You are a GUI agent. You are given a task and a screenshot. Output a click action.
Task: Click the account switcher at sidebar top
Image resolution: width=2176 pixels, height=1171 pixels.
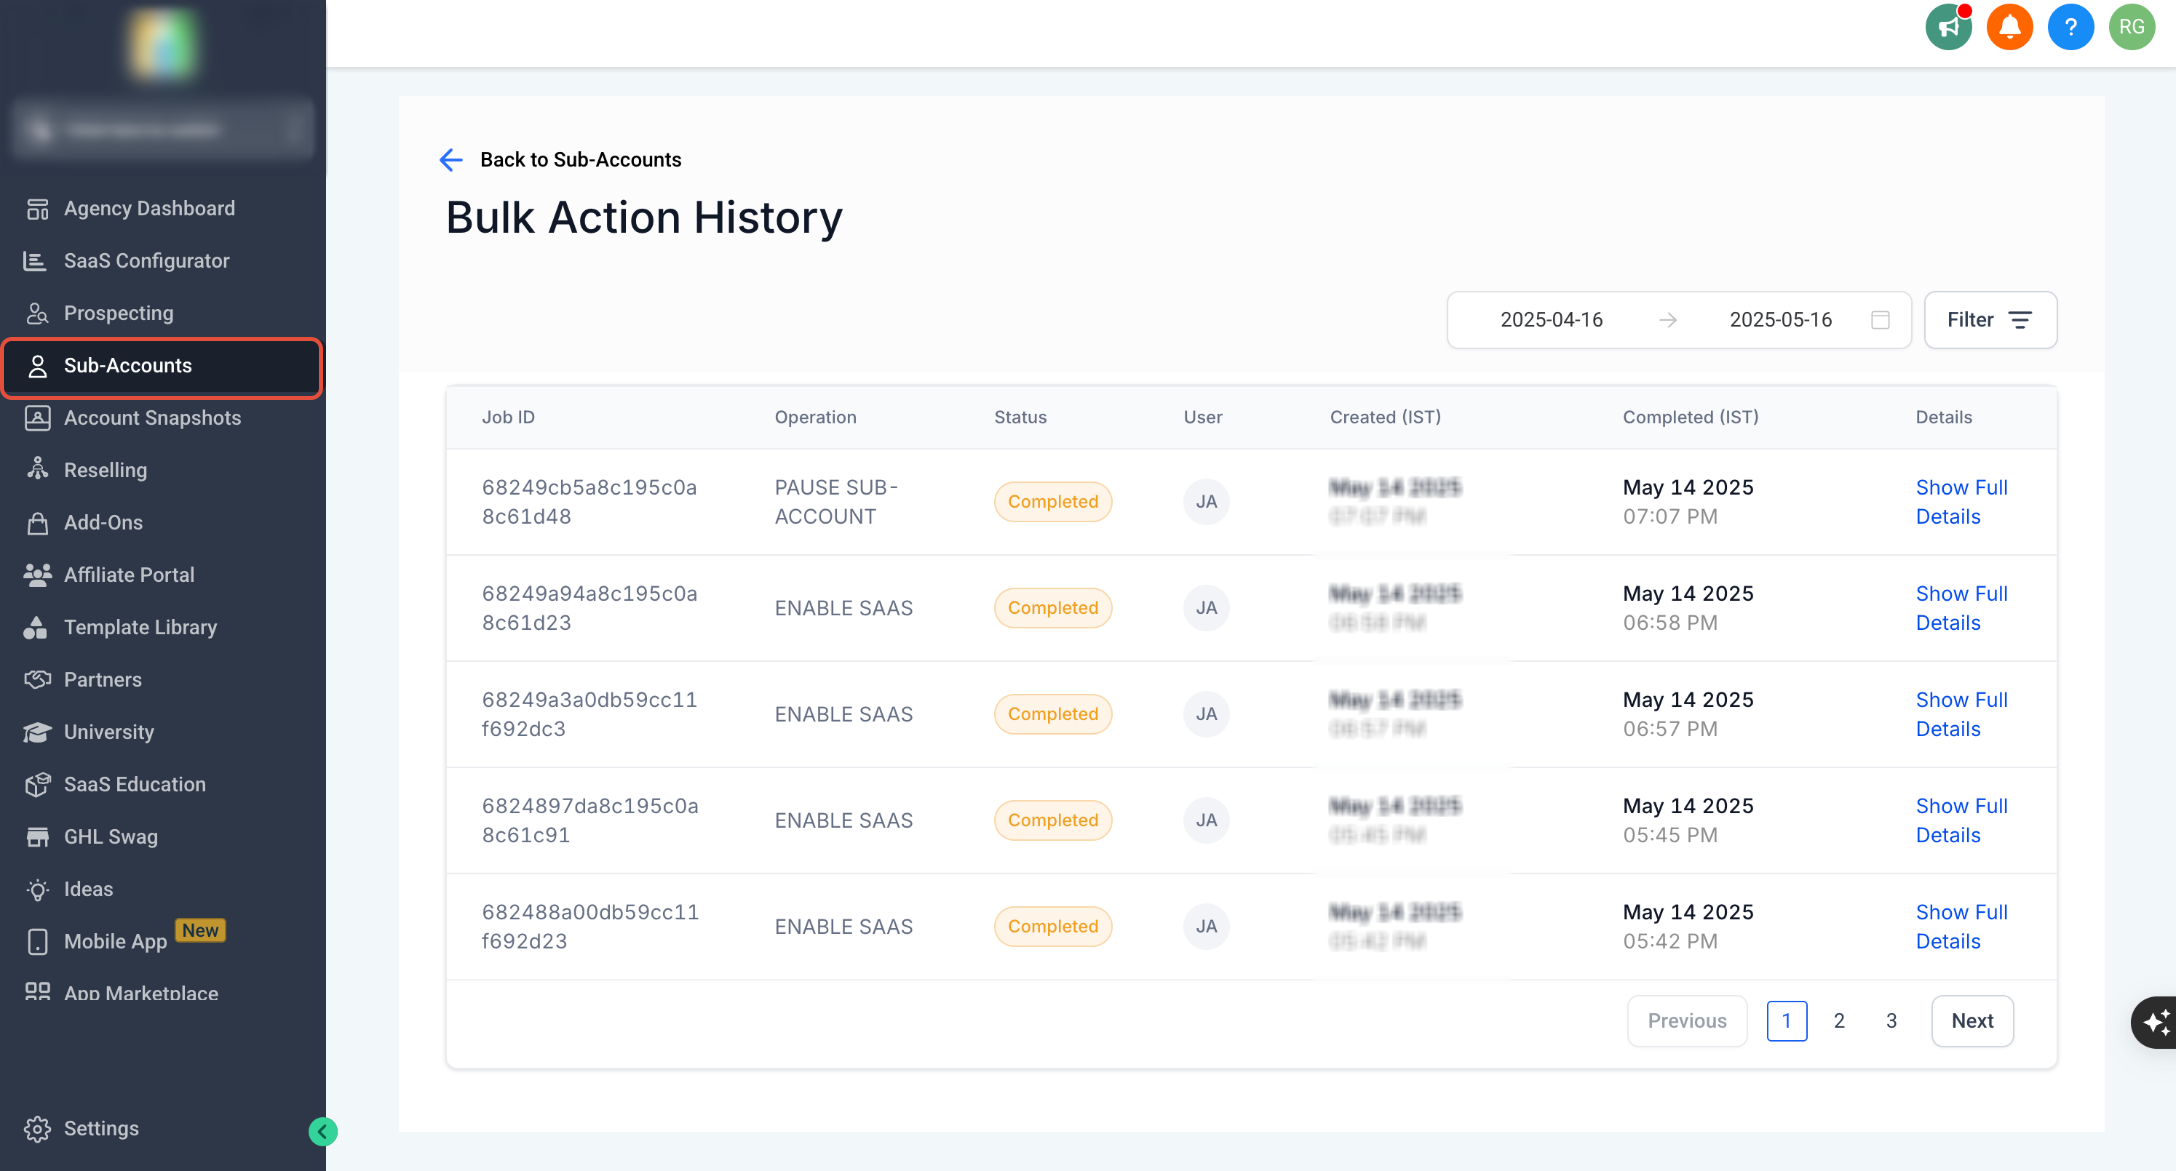(163, 130)
